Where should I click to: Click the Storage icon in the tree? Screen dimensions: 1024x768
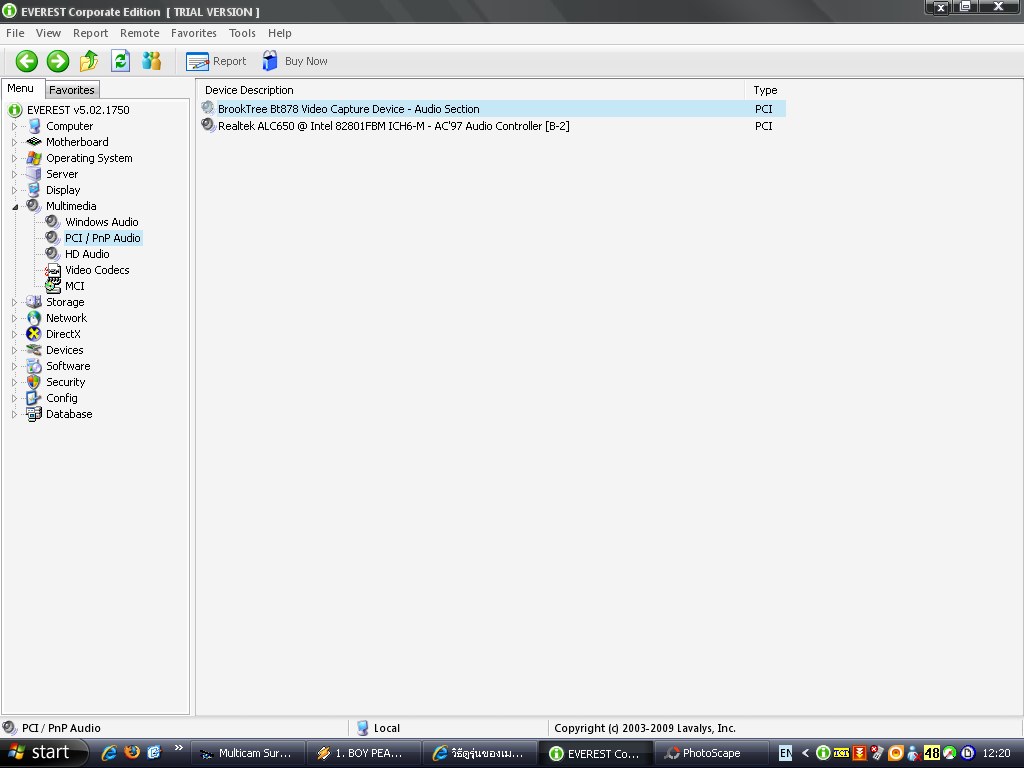34,302
